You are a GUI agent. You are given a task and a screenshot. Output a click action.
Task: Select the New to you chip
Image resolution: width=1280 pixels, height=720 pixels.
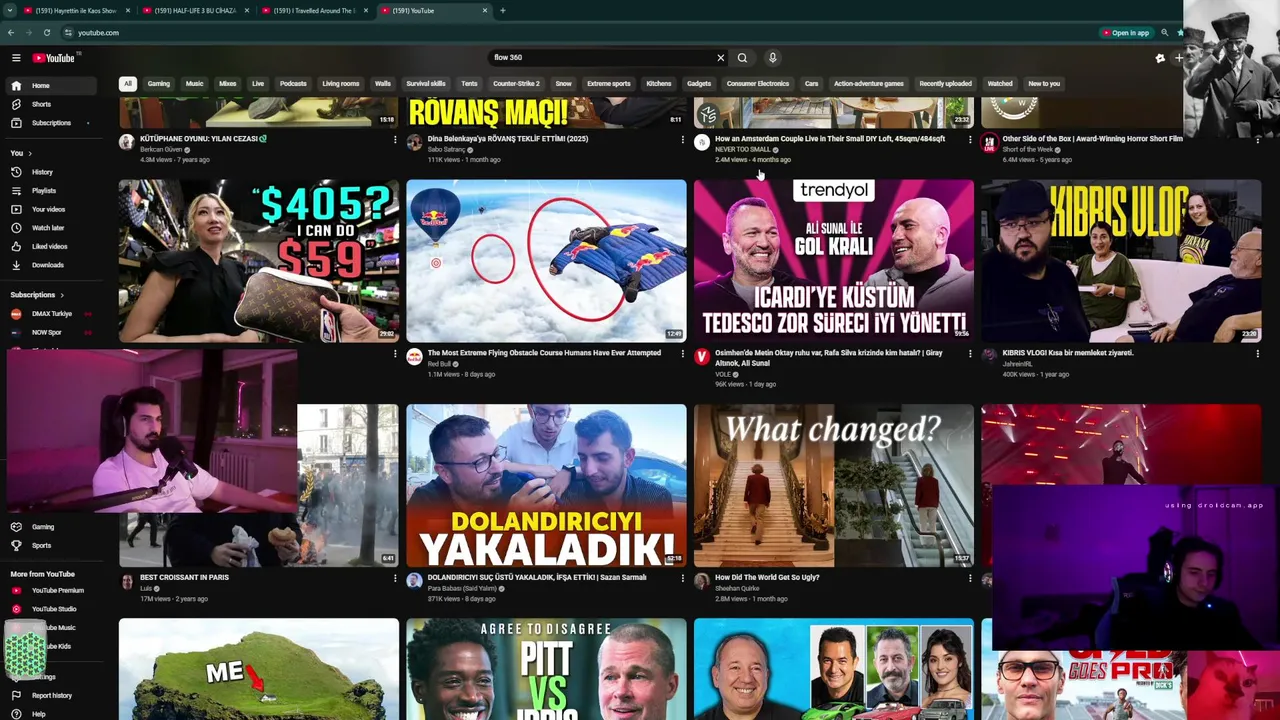click(1044, 84)
